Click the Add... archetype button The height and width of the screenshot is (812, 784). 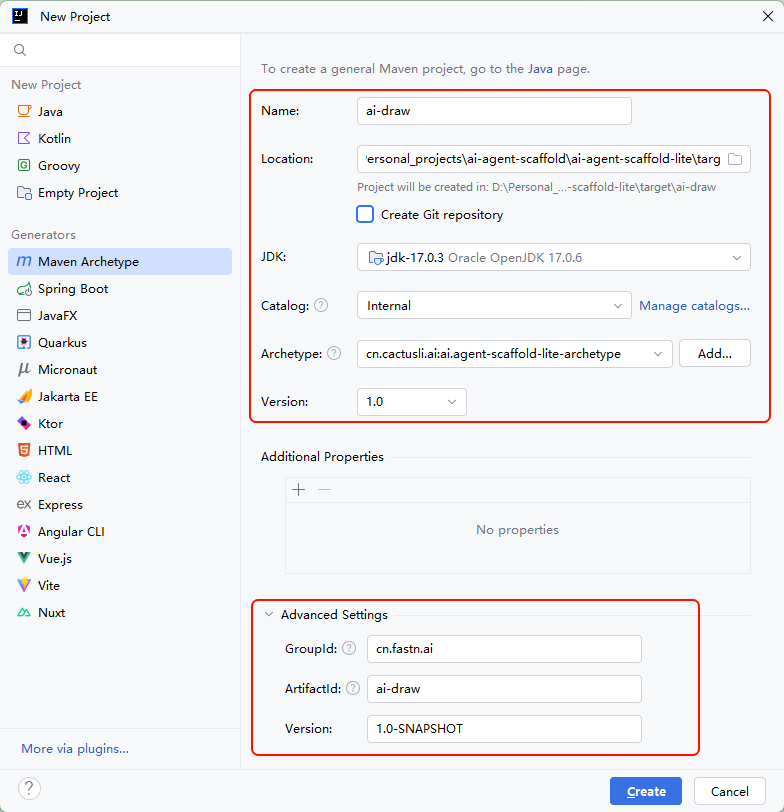click(x=715, y=354)
